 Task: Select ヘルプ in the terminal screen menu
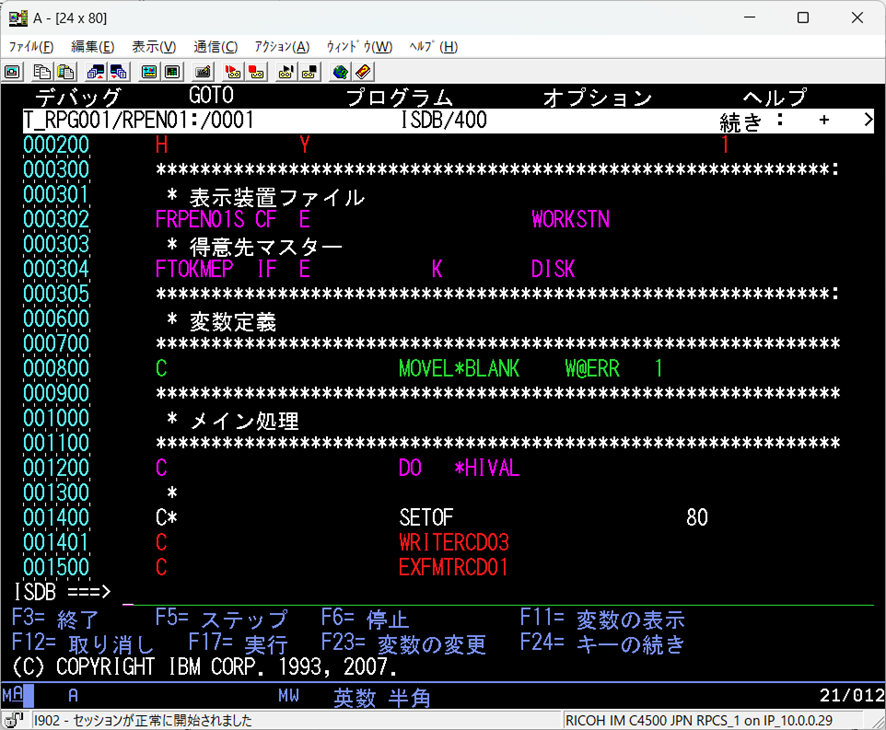click(x=774, y=97)
